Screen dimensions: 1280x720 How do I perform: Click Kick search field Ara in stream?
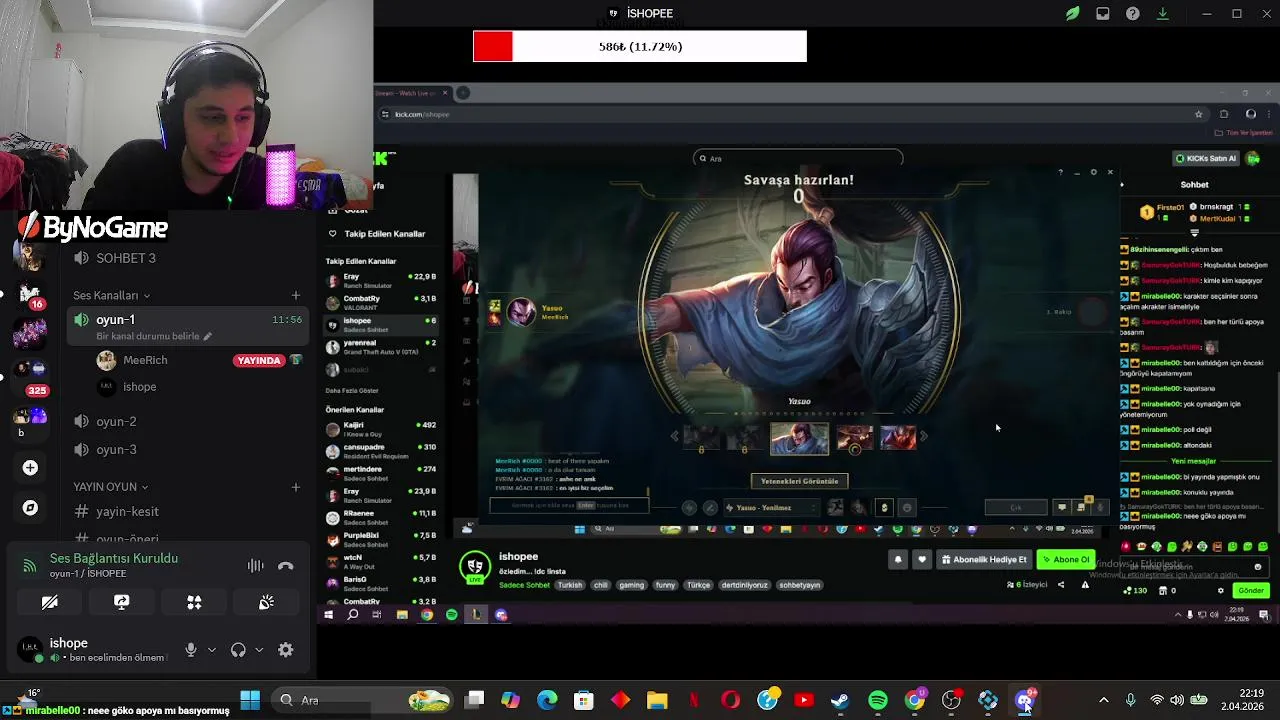click(798, 158)
